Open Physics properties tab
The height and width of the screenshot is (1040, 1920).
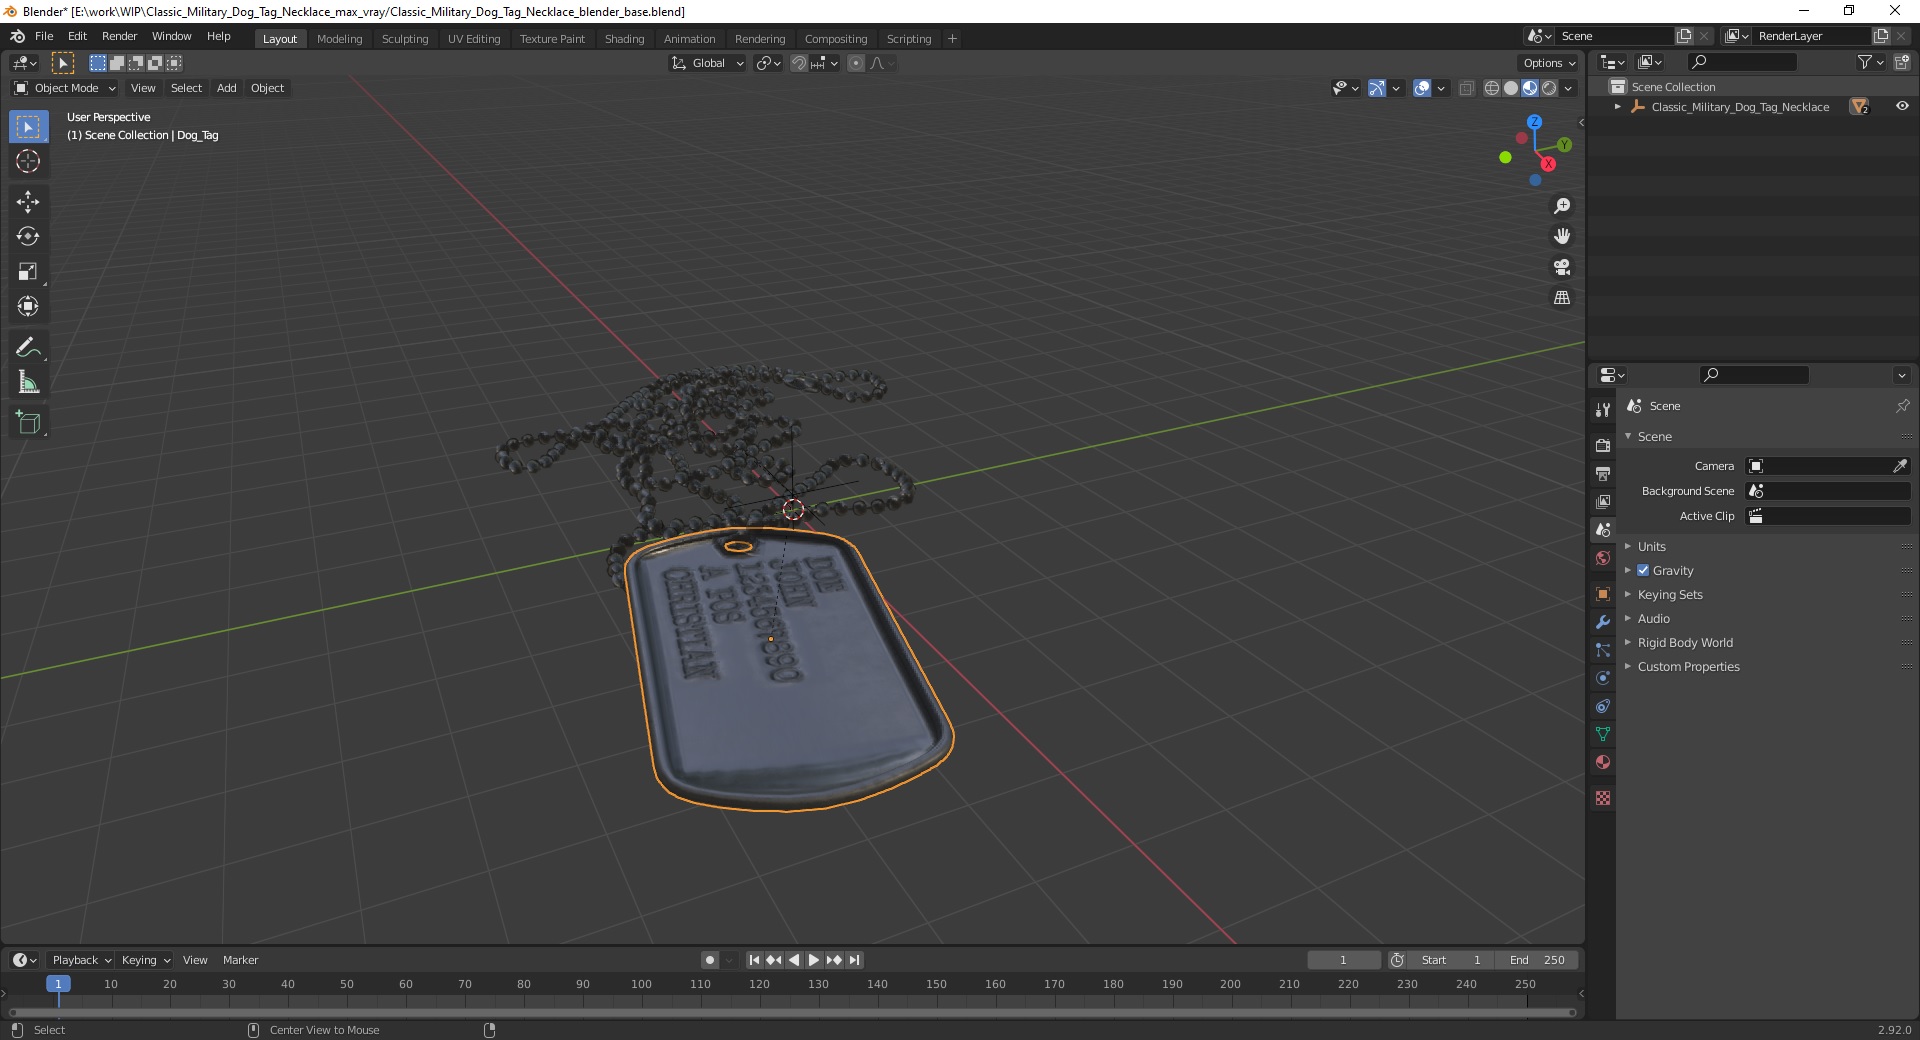tap(1603, 678)
